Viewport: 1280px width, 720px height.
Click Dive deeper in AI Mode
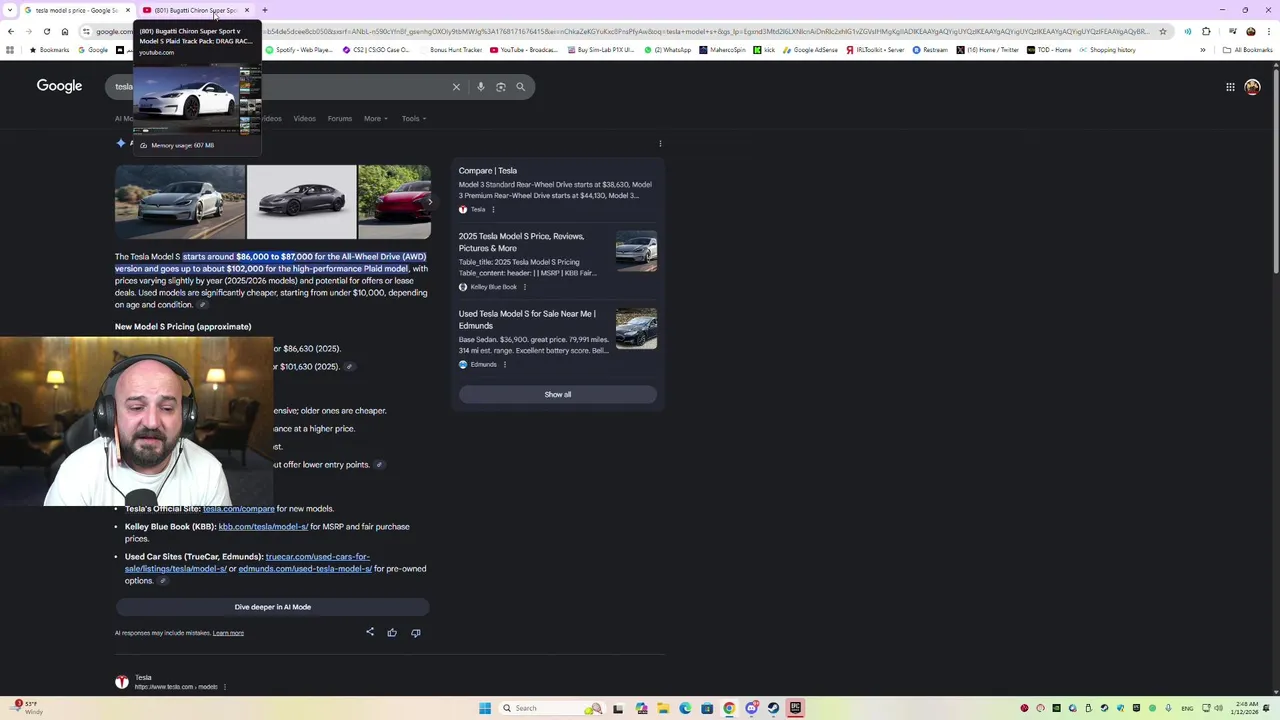point(272,607)
